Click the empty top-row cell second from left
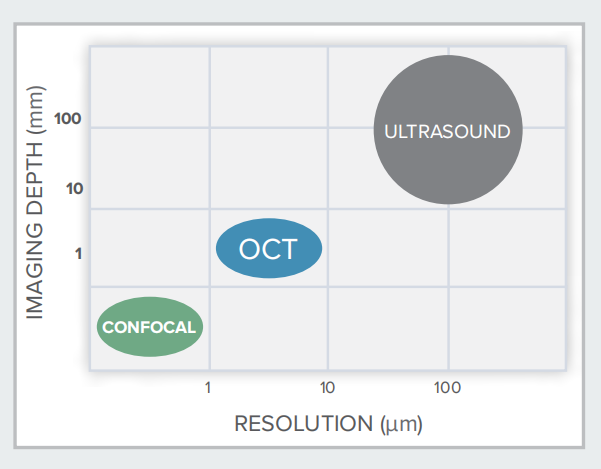601x469 pixels. 268,86
